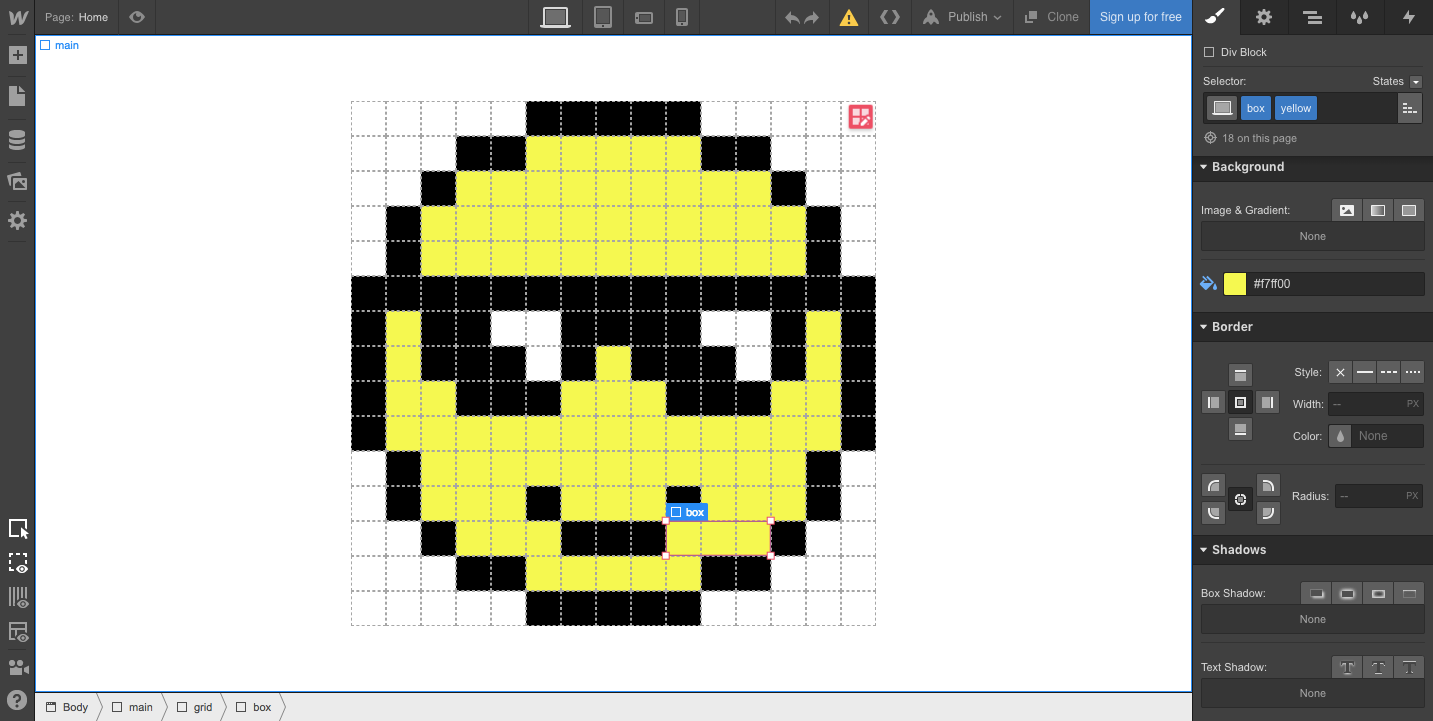The image size is (1433, 721).
Task: Open the Page Home selector
Action: (x=77, y=17)
